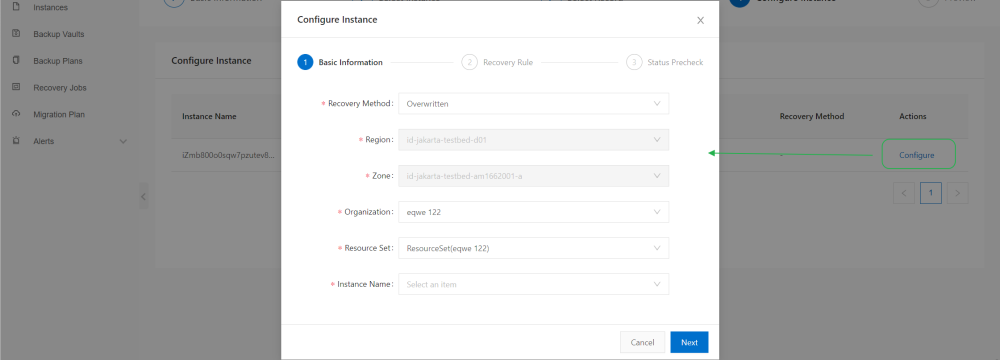Select page 1 in pagination
The image size is (1000, 360).
point(931,192)
